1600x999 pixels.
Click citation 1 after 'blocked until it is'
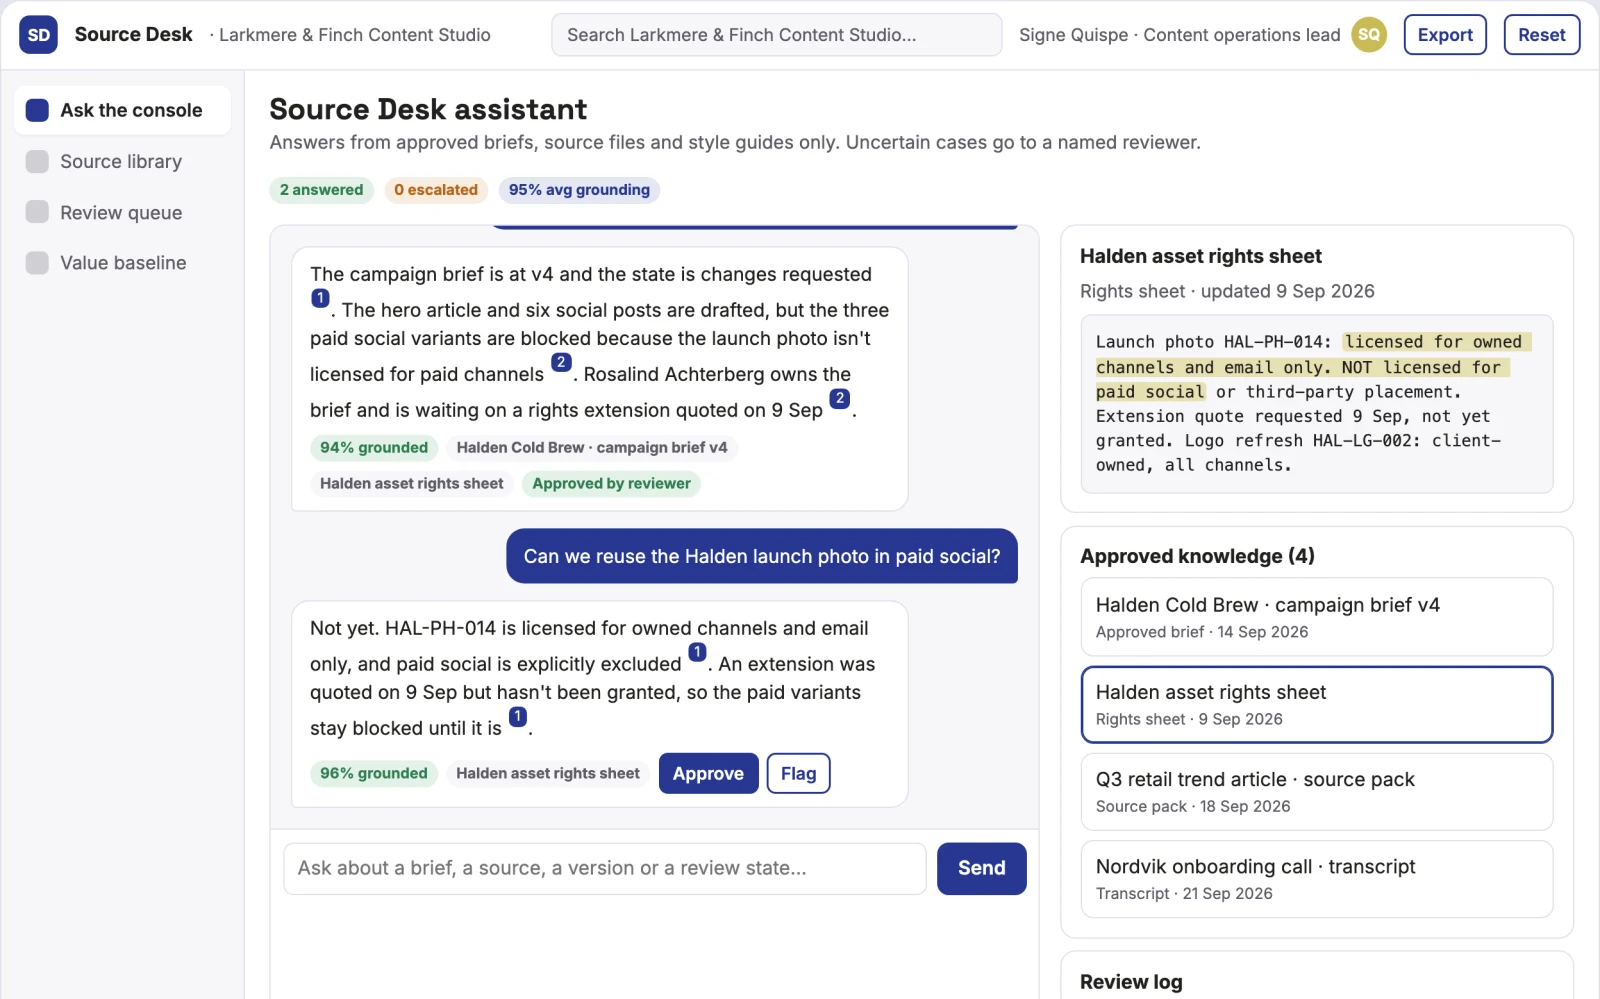tap(518, 716)
